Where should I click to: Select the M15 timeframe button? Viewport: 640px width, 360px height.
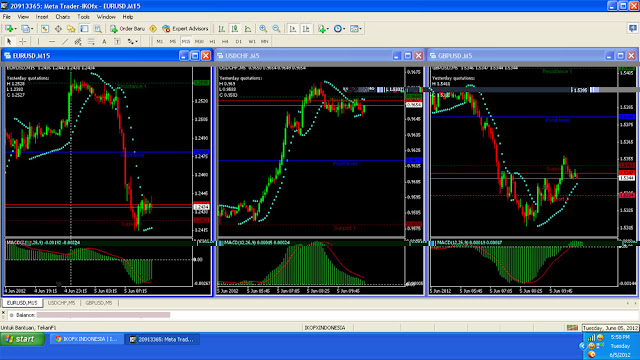(x=186, y=41)
